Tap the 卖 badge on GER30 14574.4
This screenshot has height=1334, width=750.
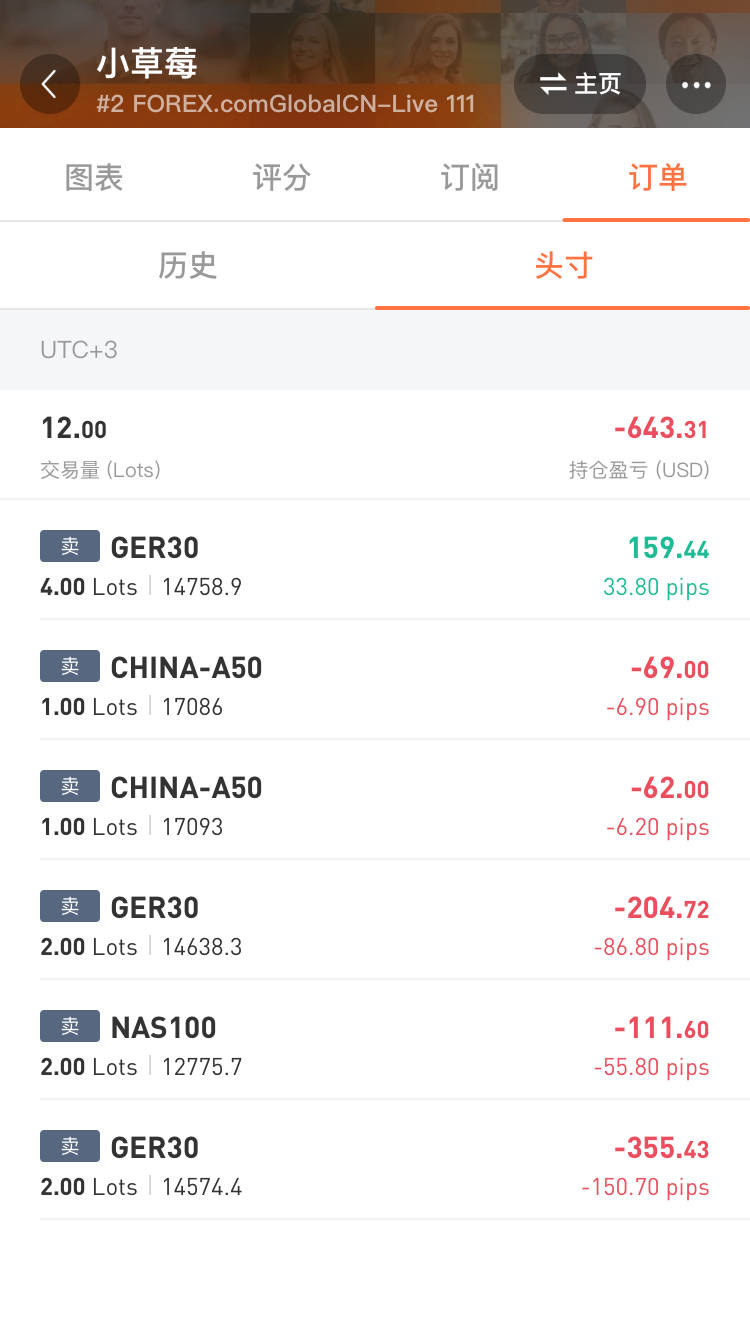click(70, 1146)
